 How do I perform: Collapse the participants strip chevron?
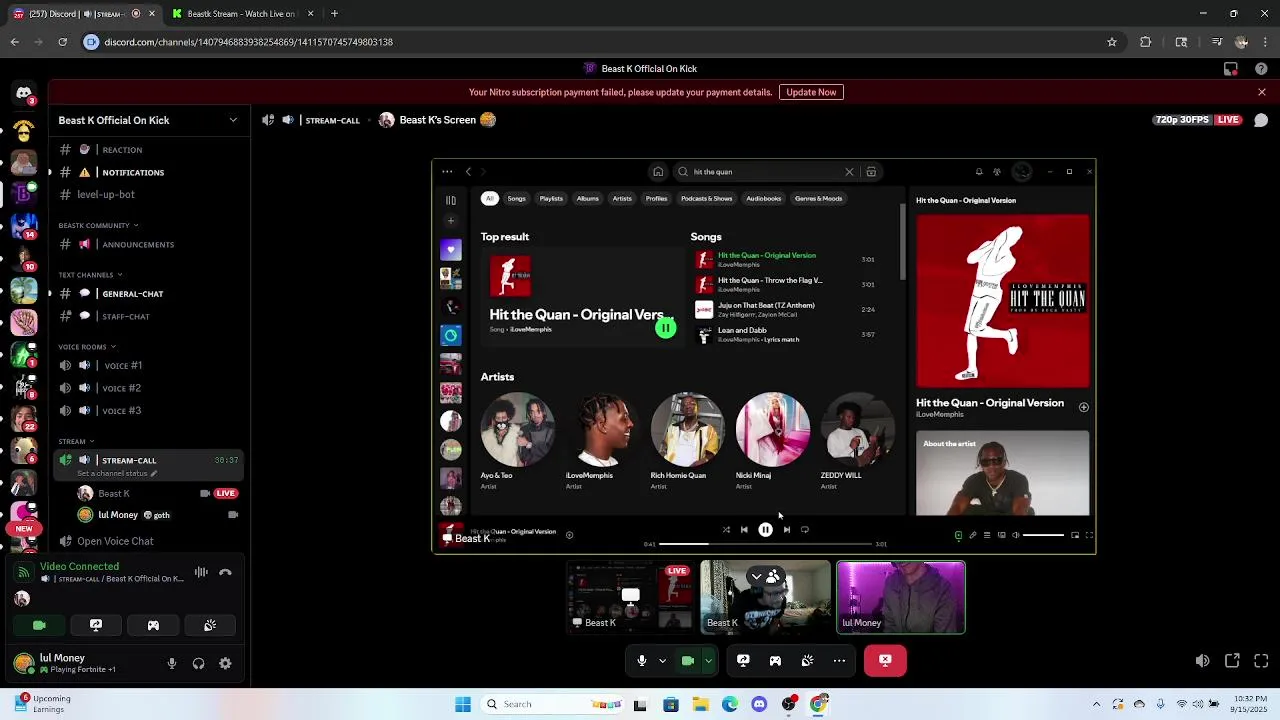click(x=757, y=577)
